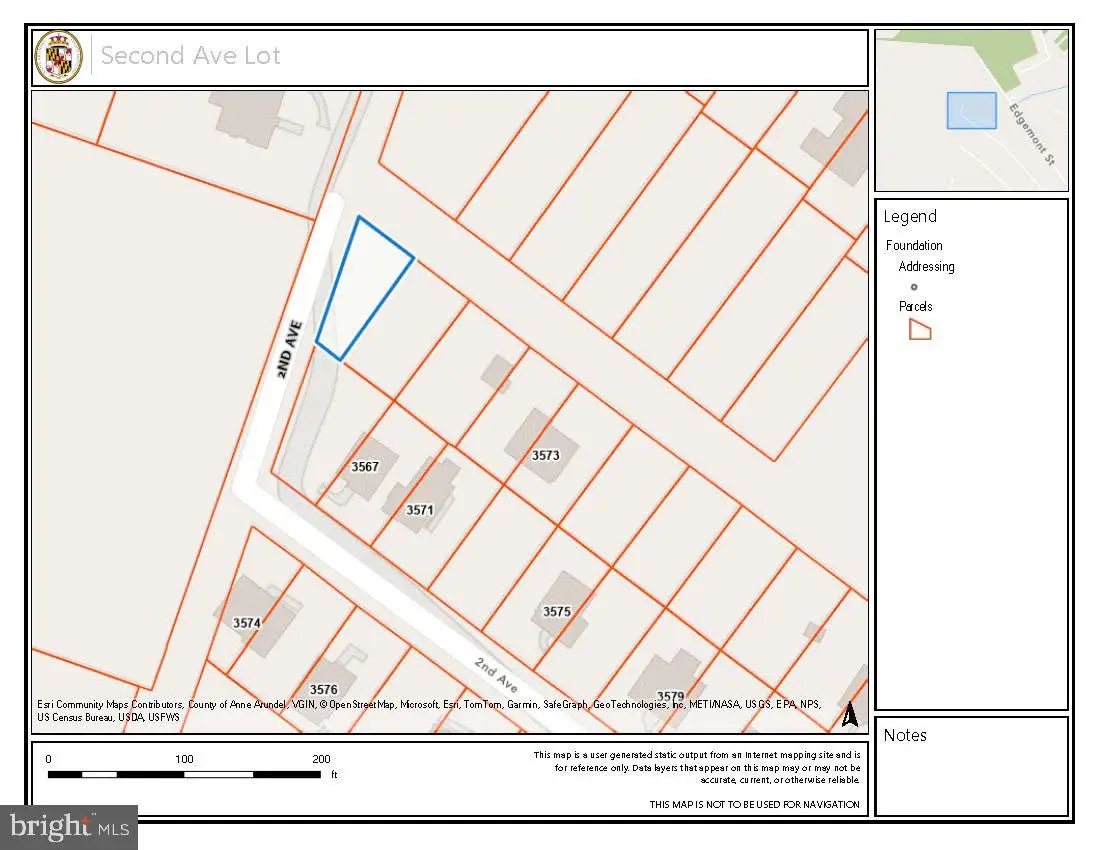Viewport: 1100px width, 850px height.
Task: Click the Legend panel heading
Action: [910, 217]
